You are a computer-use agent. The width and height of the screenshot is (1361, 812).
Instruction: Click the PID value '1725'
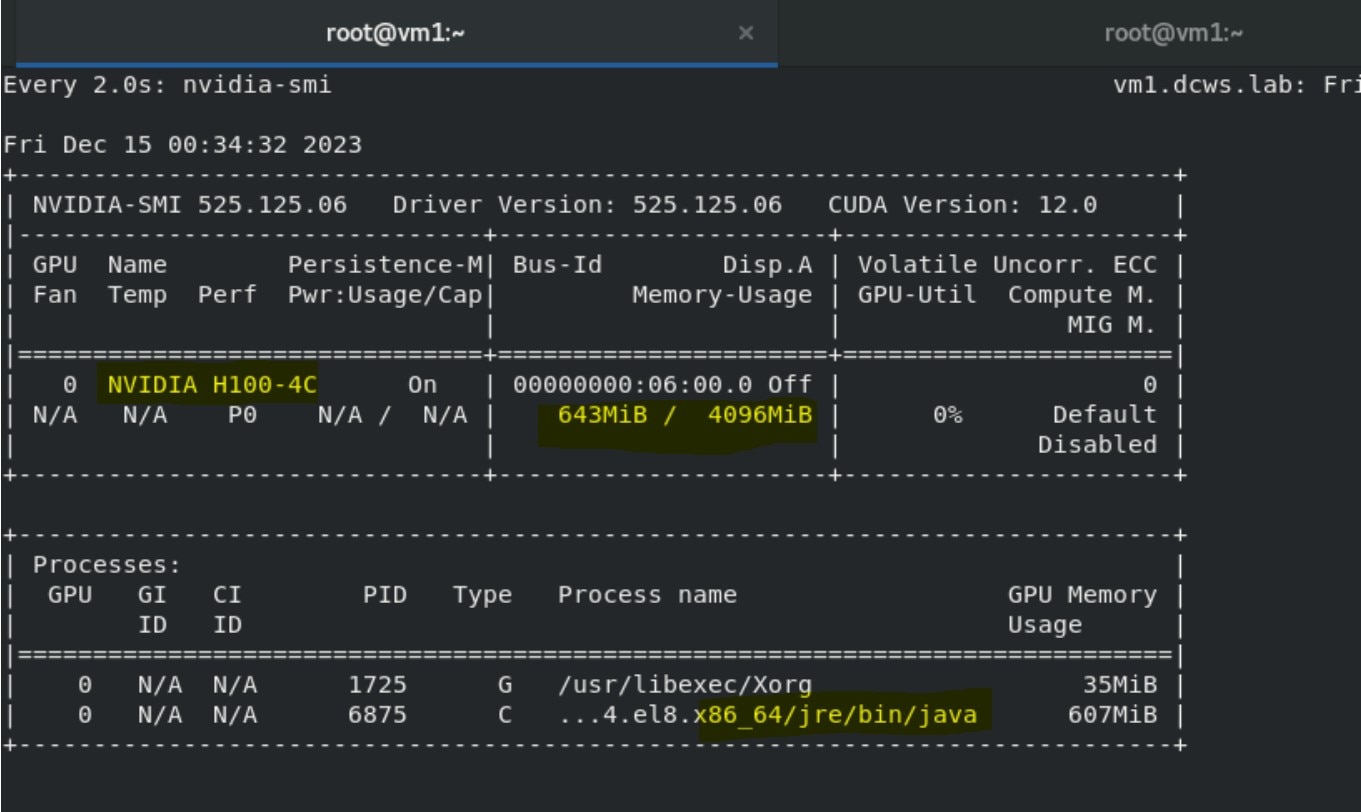[x=377, y=685]
